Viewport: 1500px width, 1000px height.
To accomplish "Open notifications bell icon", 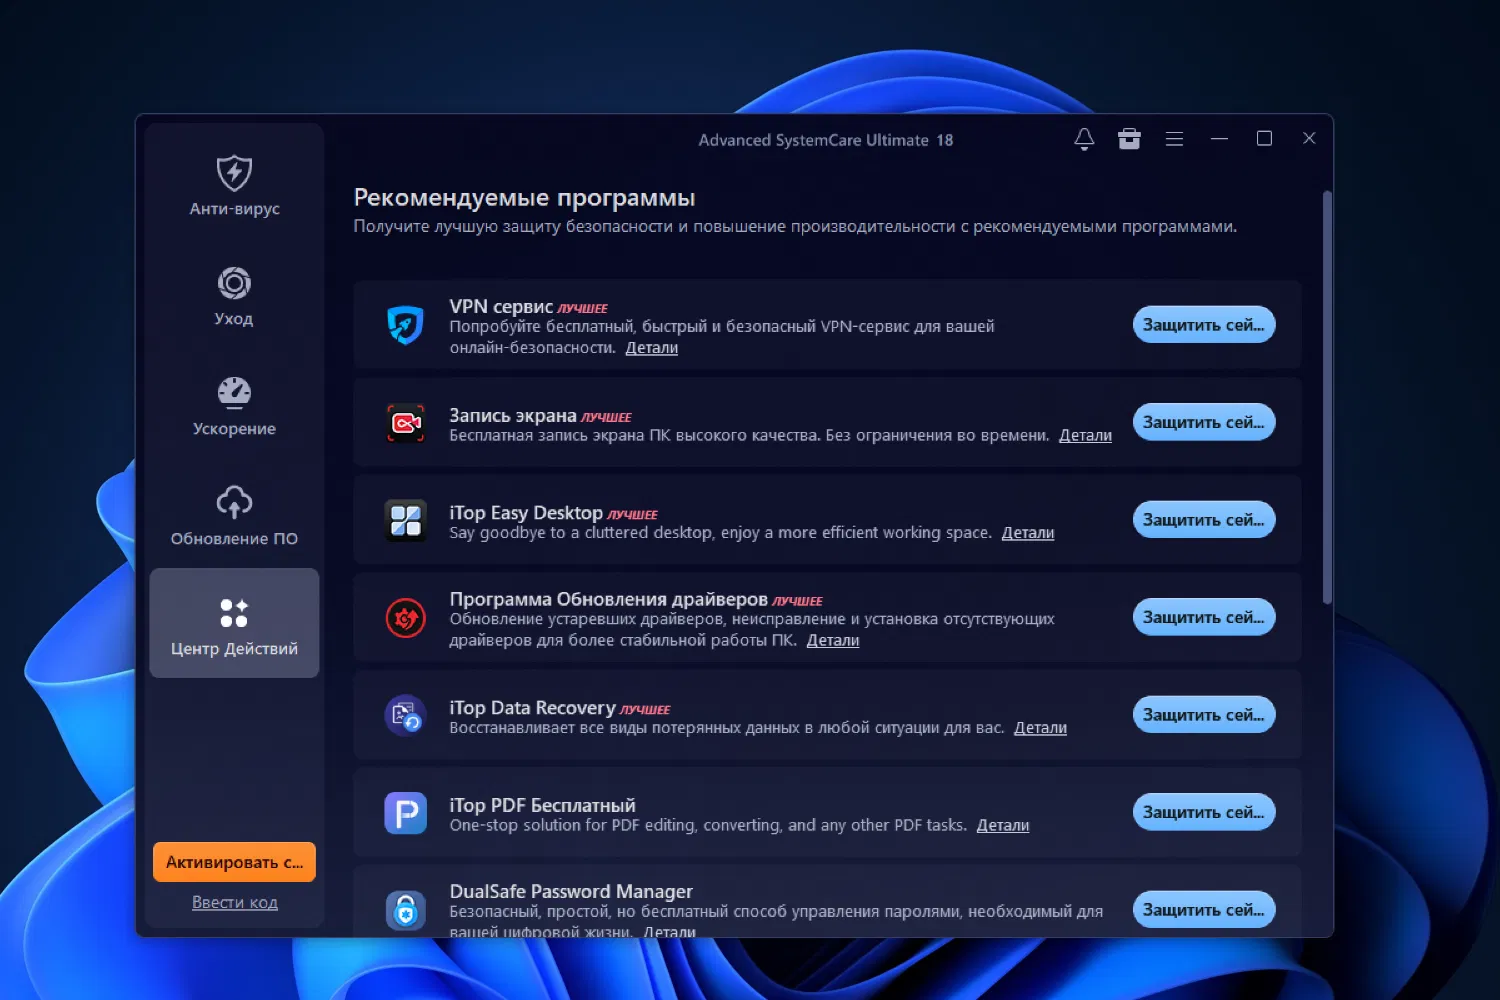I will 1084,139.
